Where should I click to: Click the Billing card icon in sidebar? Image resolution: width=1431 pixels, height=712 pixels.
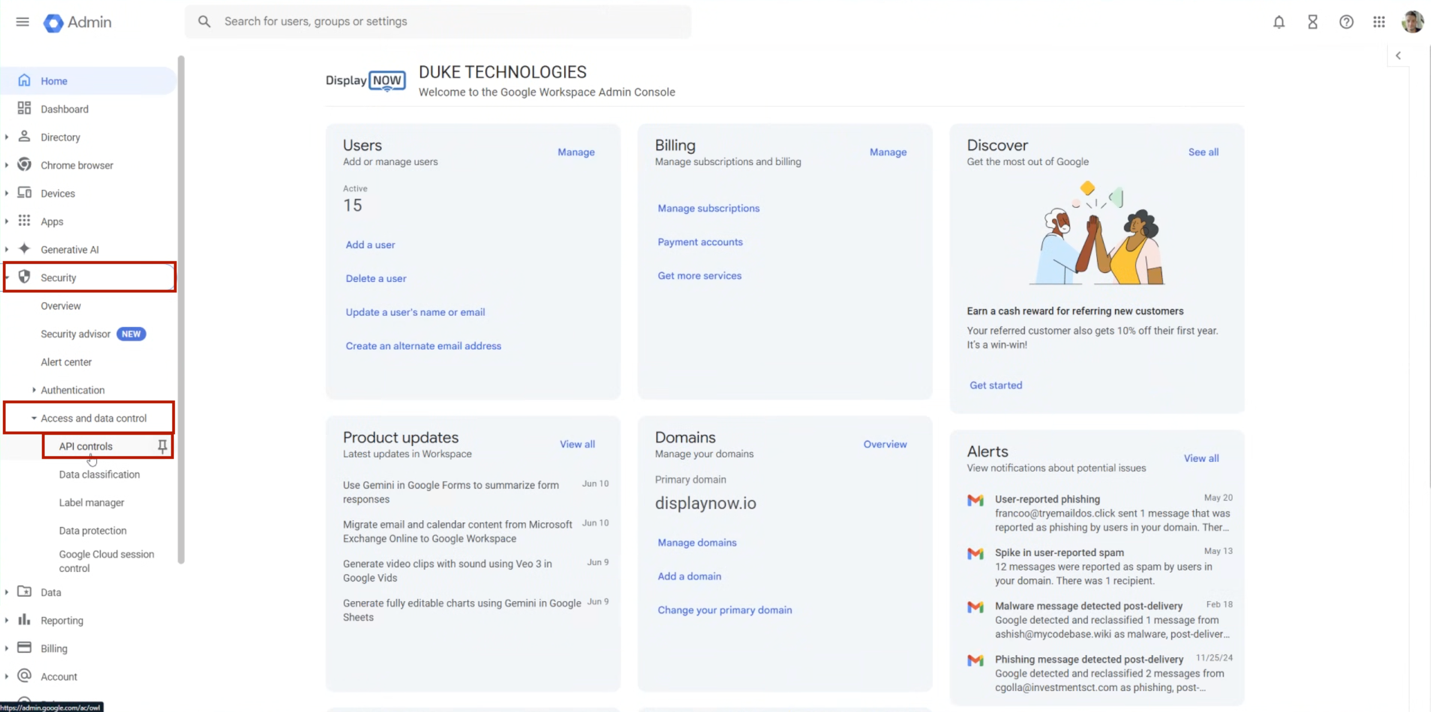point(24,647)
